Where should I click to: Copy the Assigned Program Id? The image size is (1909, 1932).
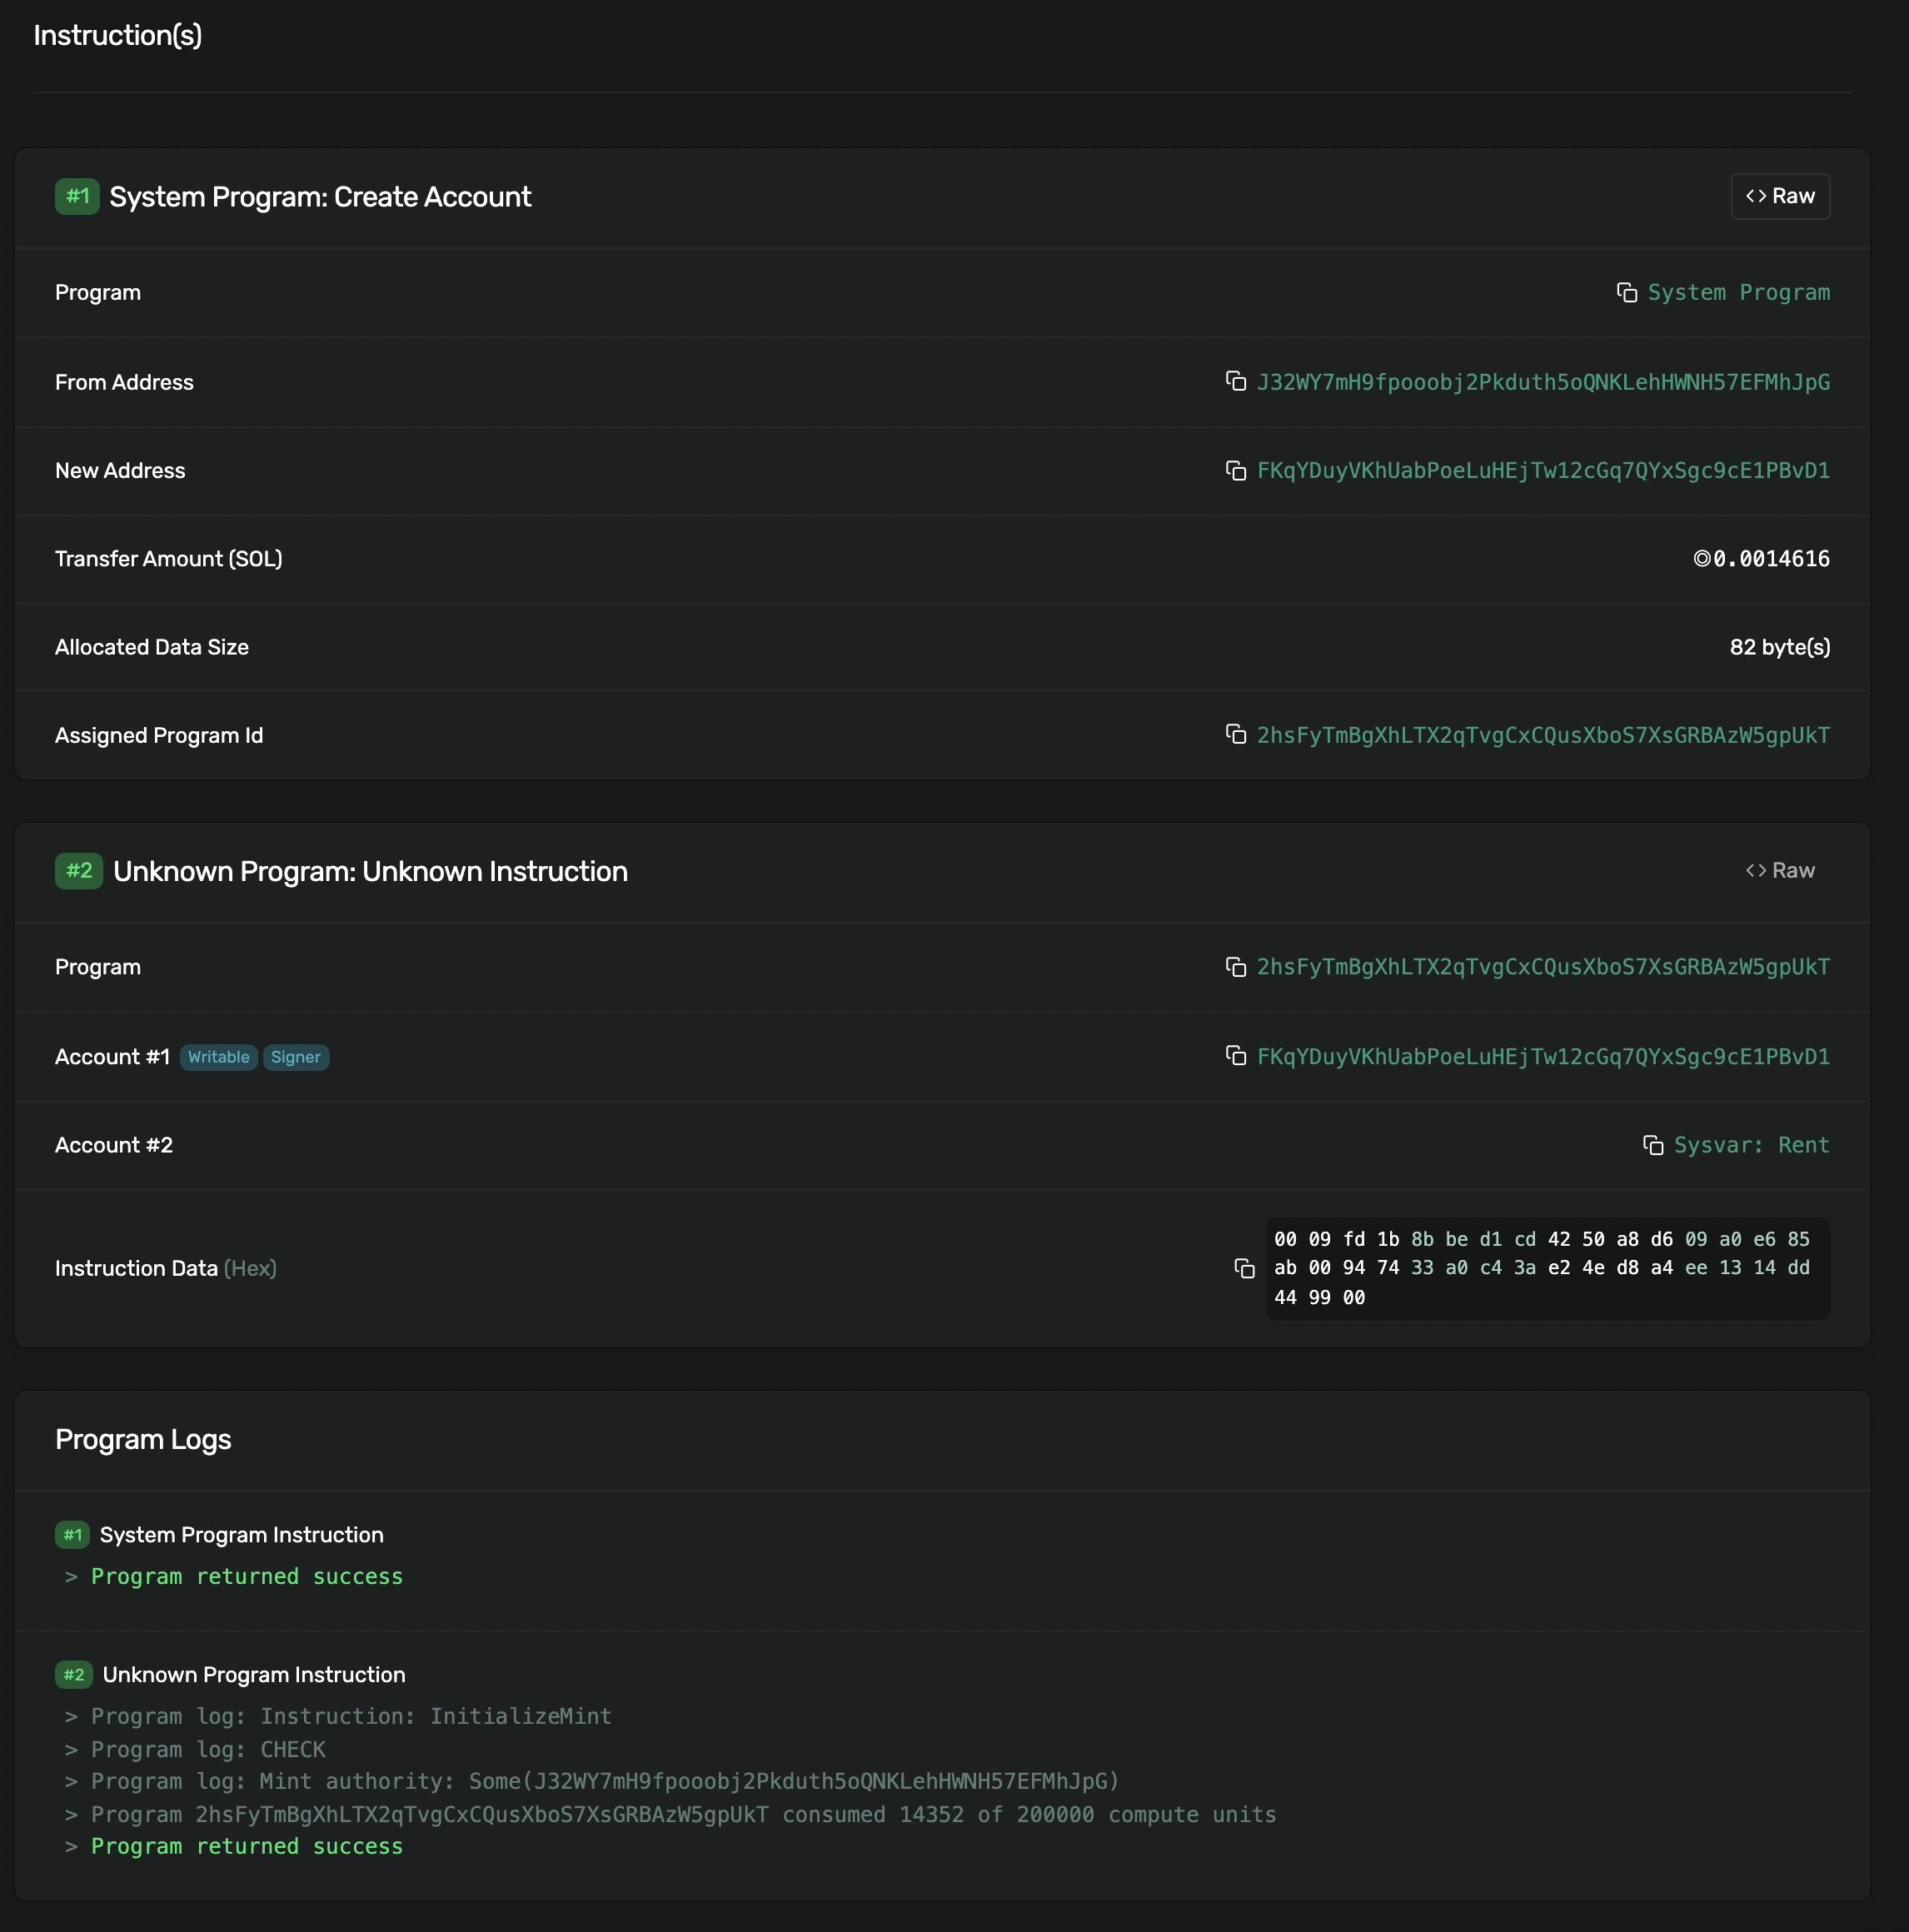point(1237,735)
